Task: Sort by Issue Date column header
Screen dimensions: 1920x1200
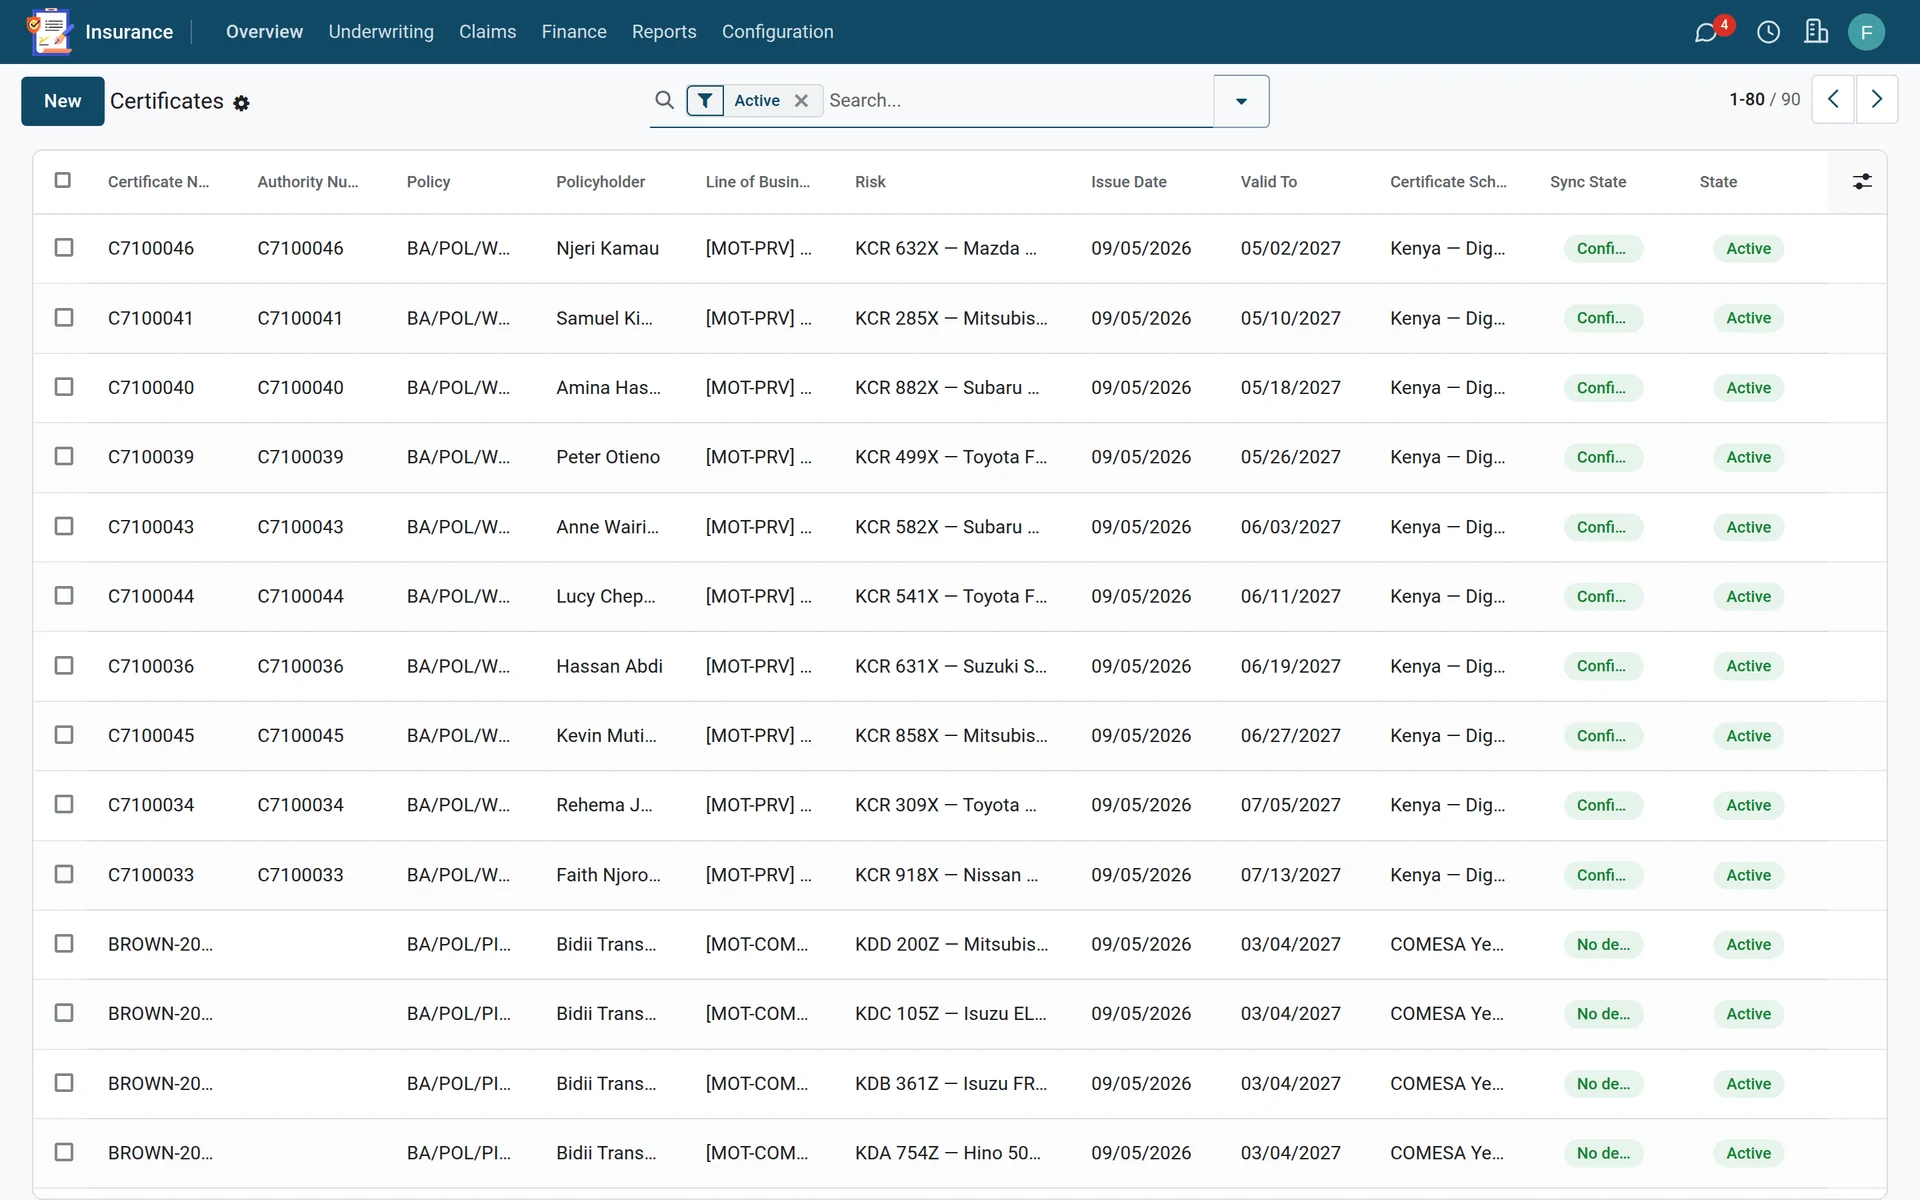Action: [x=1128, y=182]
